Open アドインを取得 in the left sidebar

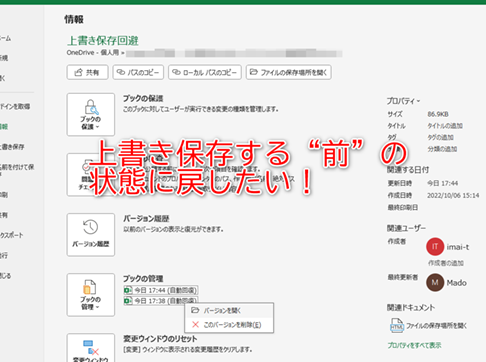point(15,107)
